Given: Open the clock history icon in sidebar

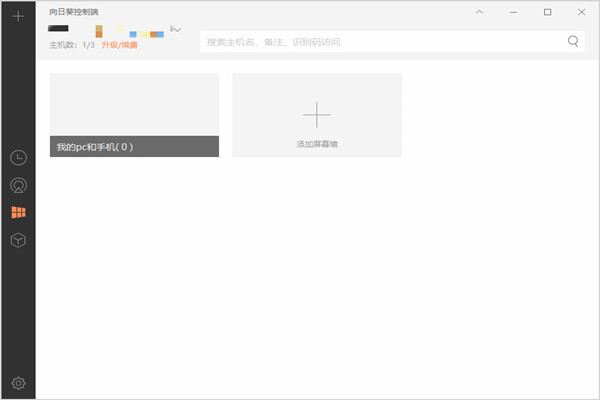Looking at the screenshot, I should click(18, 158).
